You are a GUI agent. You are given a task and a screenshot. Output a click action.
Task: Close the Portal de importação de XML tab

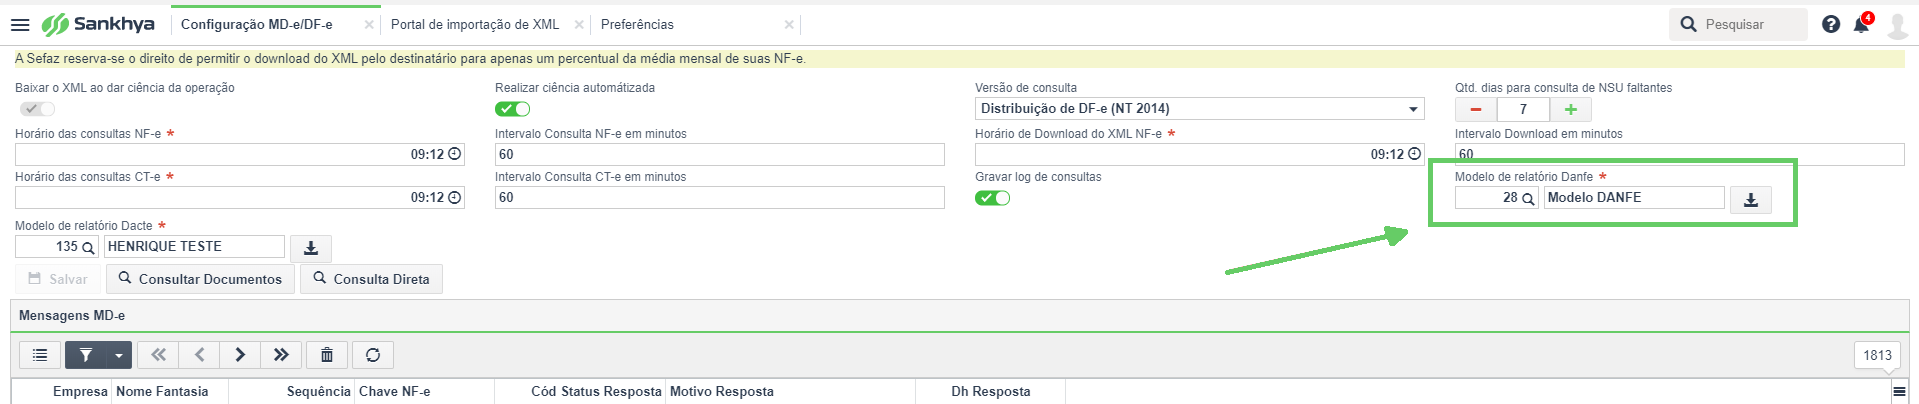point(579,24)
